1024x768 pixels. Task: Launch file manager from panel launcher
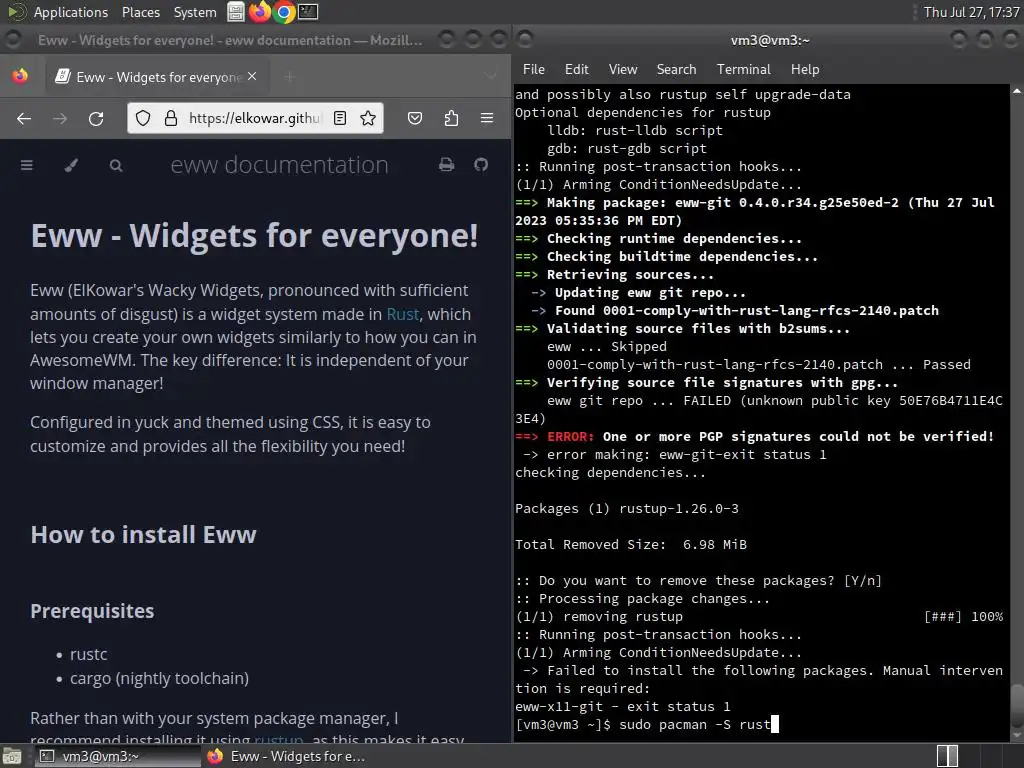tap(236, 12)
